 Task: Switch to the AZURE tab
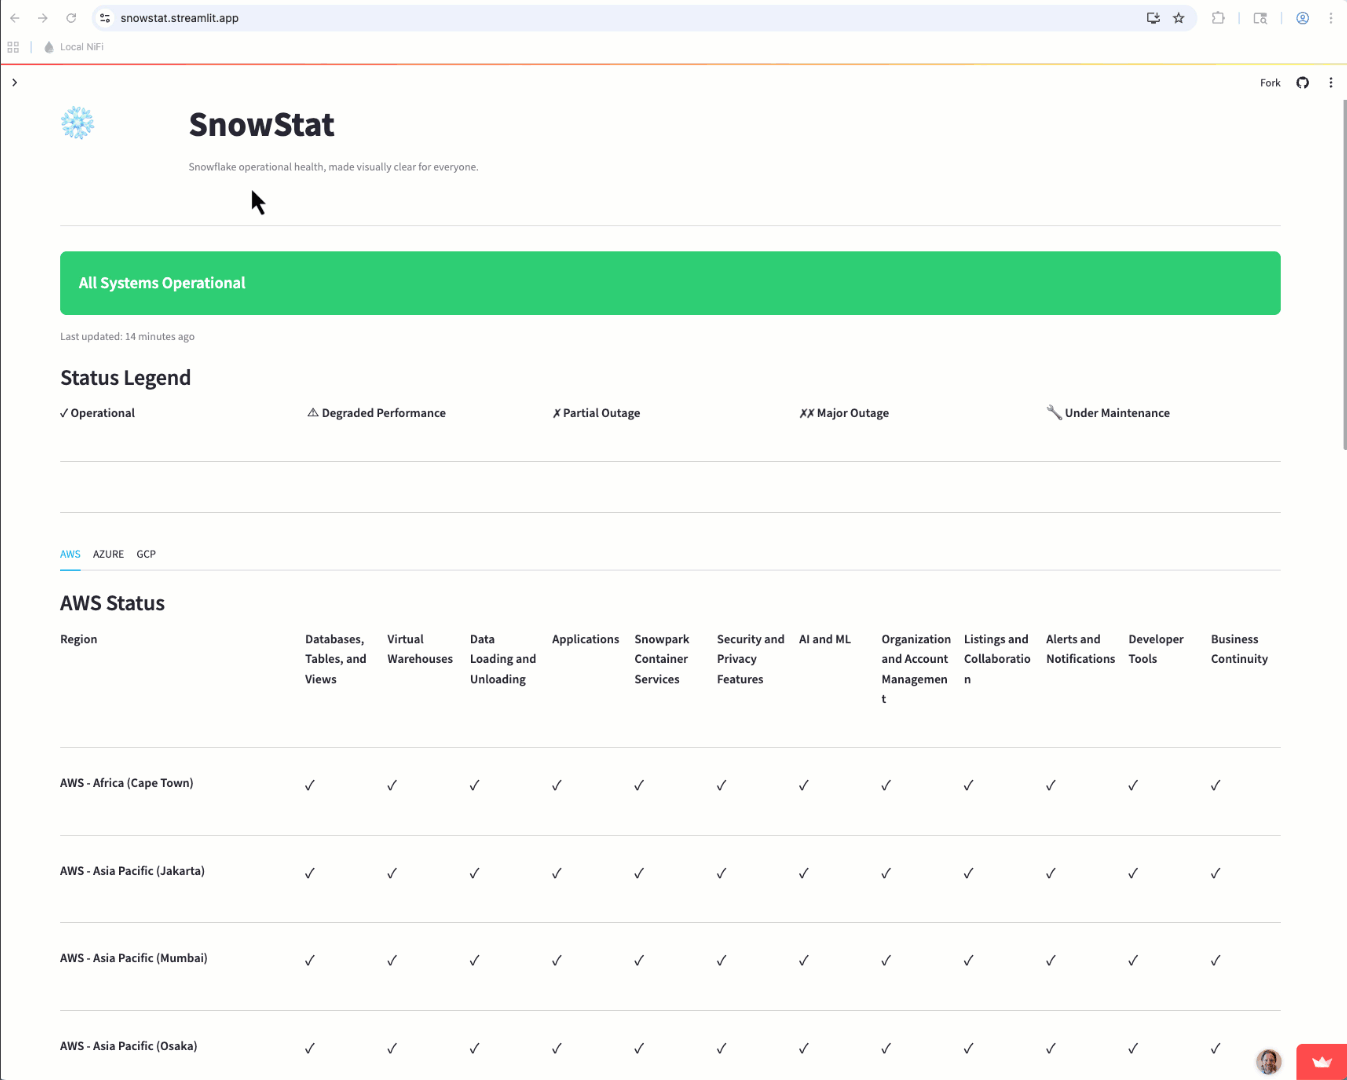pos(108,554)
